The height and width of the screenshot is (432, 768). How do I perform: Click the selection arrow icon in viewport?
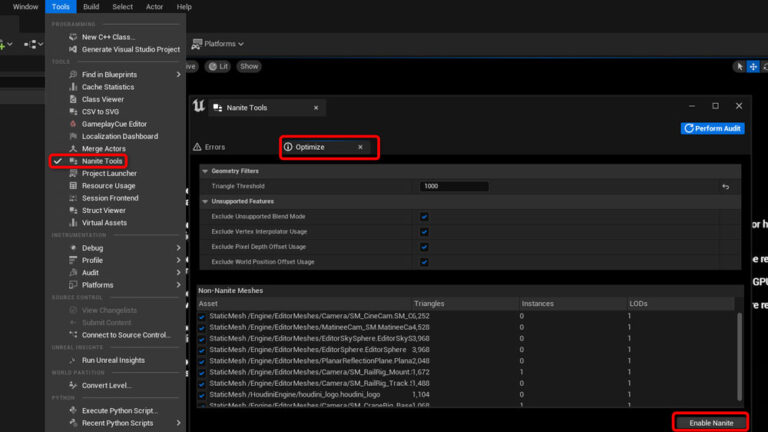[x=738, y=66]
